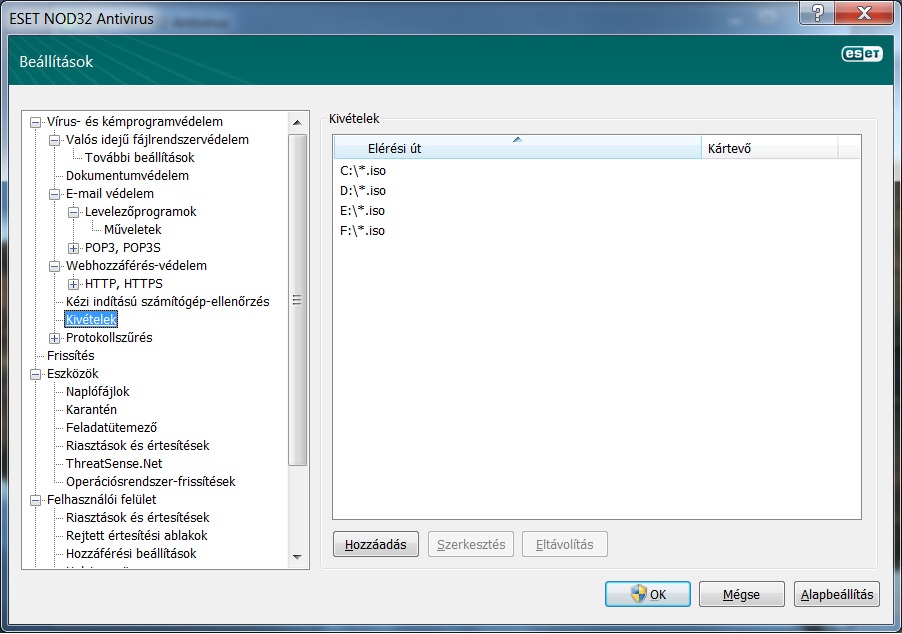Click the tree scrollbar down arrow
Screen dimensions: 902x634
(x=296, y=556)
